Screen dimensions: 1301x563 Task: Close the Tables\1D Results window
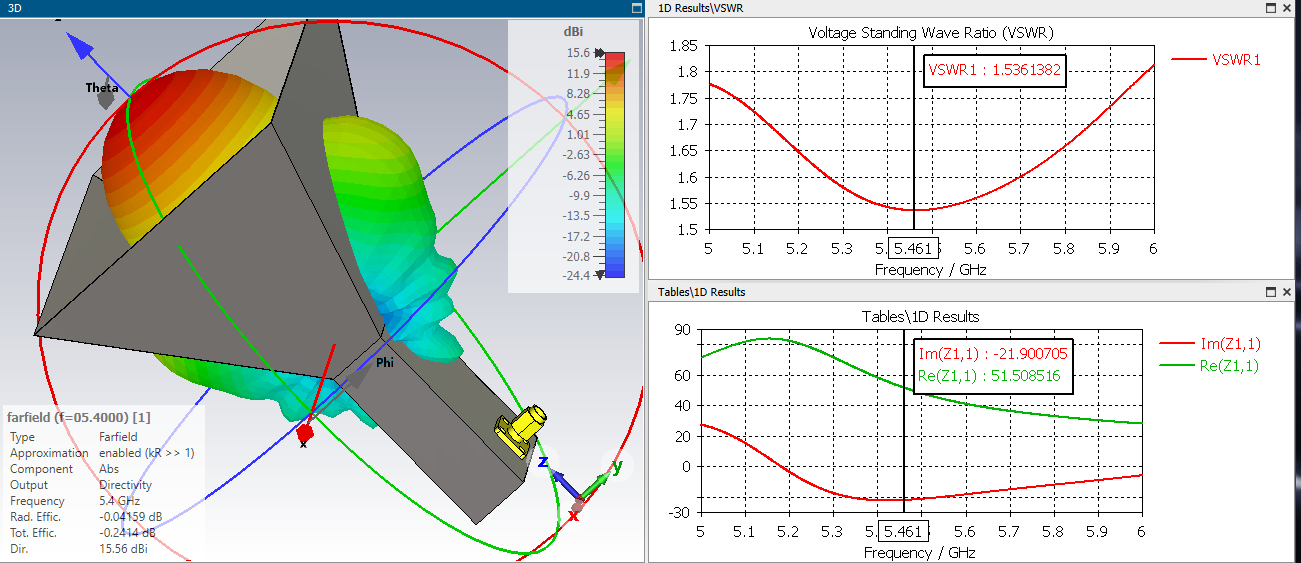[x=1289, y=292]
